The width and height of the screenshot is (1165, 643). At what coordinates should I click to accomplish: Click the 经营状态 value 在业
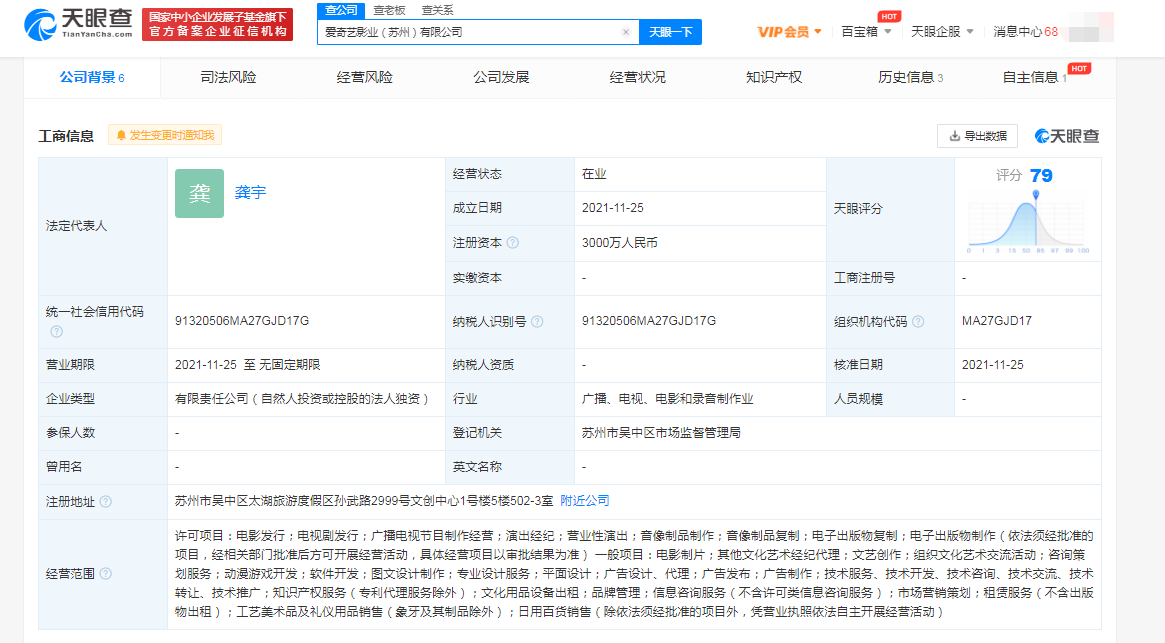pyautogui.click(x=594, y=174)
